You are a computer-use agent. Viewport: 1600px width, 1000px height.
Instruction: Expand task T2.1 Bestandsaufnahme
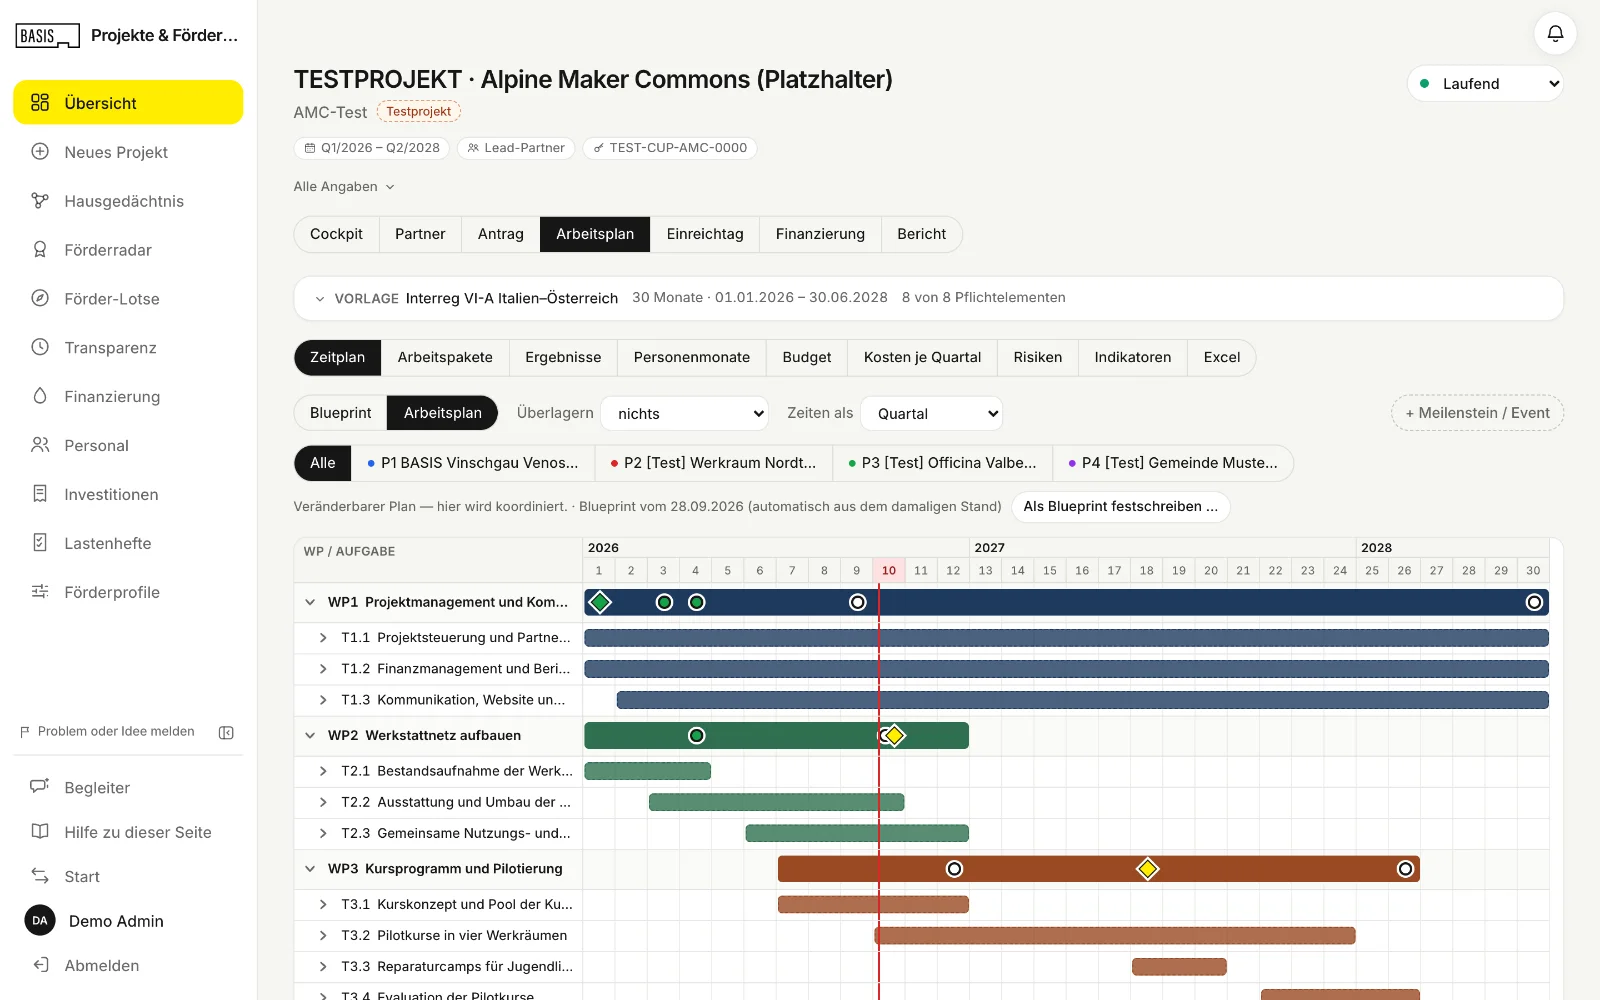[323, 771]
